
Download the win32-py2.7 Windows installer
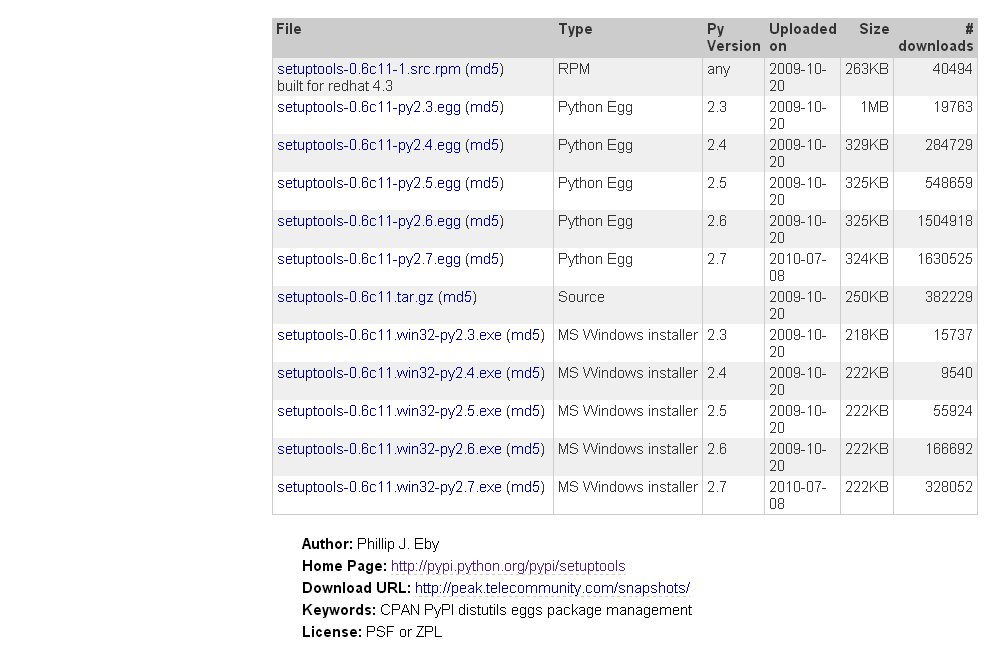click(x=390, y=487)
